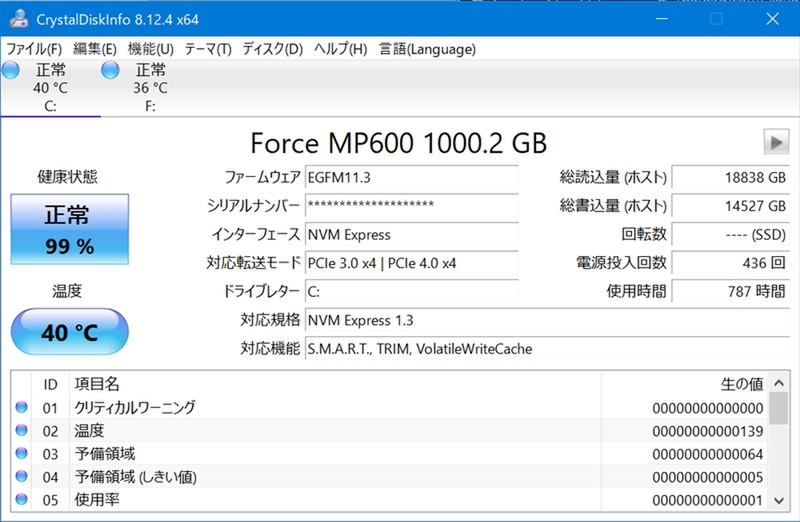This screenshot has height=522, width=800.
Task: Click the SMART list scrollbar thumb
Action: point(779,409)
